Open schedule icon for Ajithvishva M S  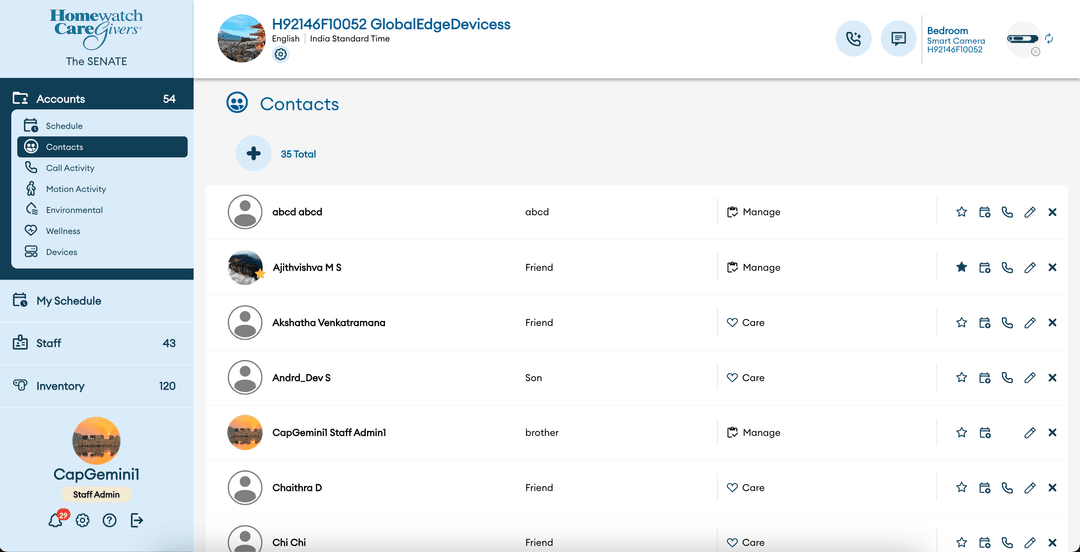coord(985,267)
